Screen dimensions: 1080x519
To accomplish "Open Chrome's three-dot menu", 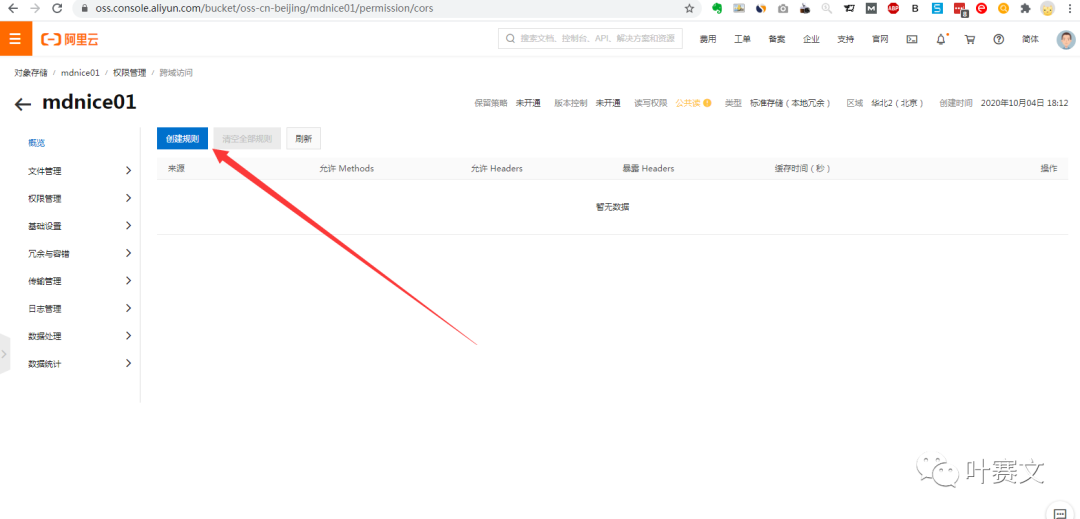I will click(x=1069, y=9).
